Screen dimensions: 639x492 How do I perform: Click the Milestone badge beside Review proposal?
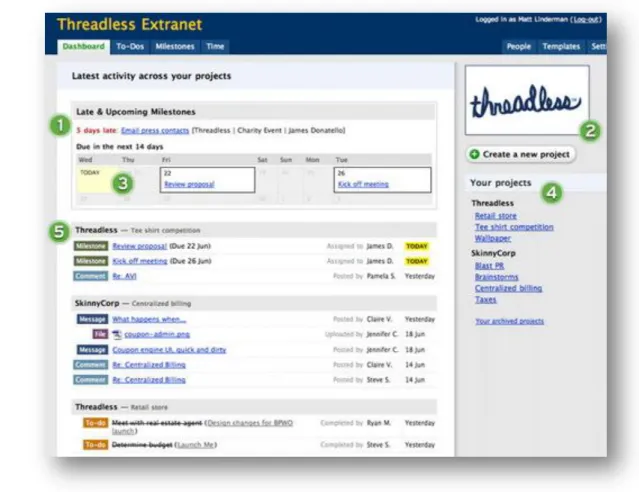point(91,246)
